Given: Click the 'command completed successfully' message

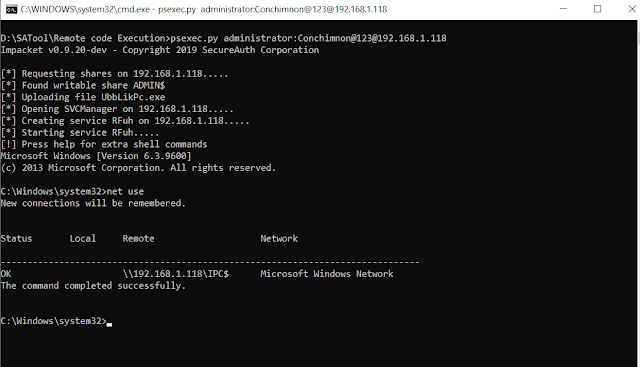Looking at the screenshot, I should pyautogui.click(x=93, y=286).
